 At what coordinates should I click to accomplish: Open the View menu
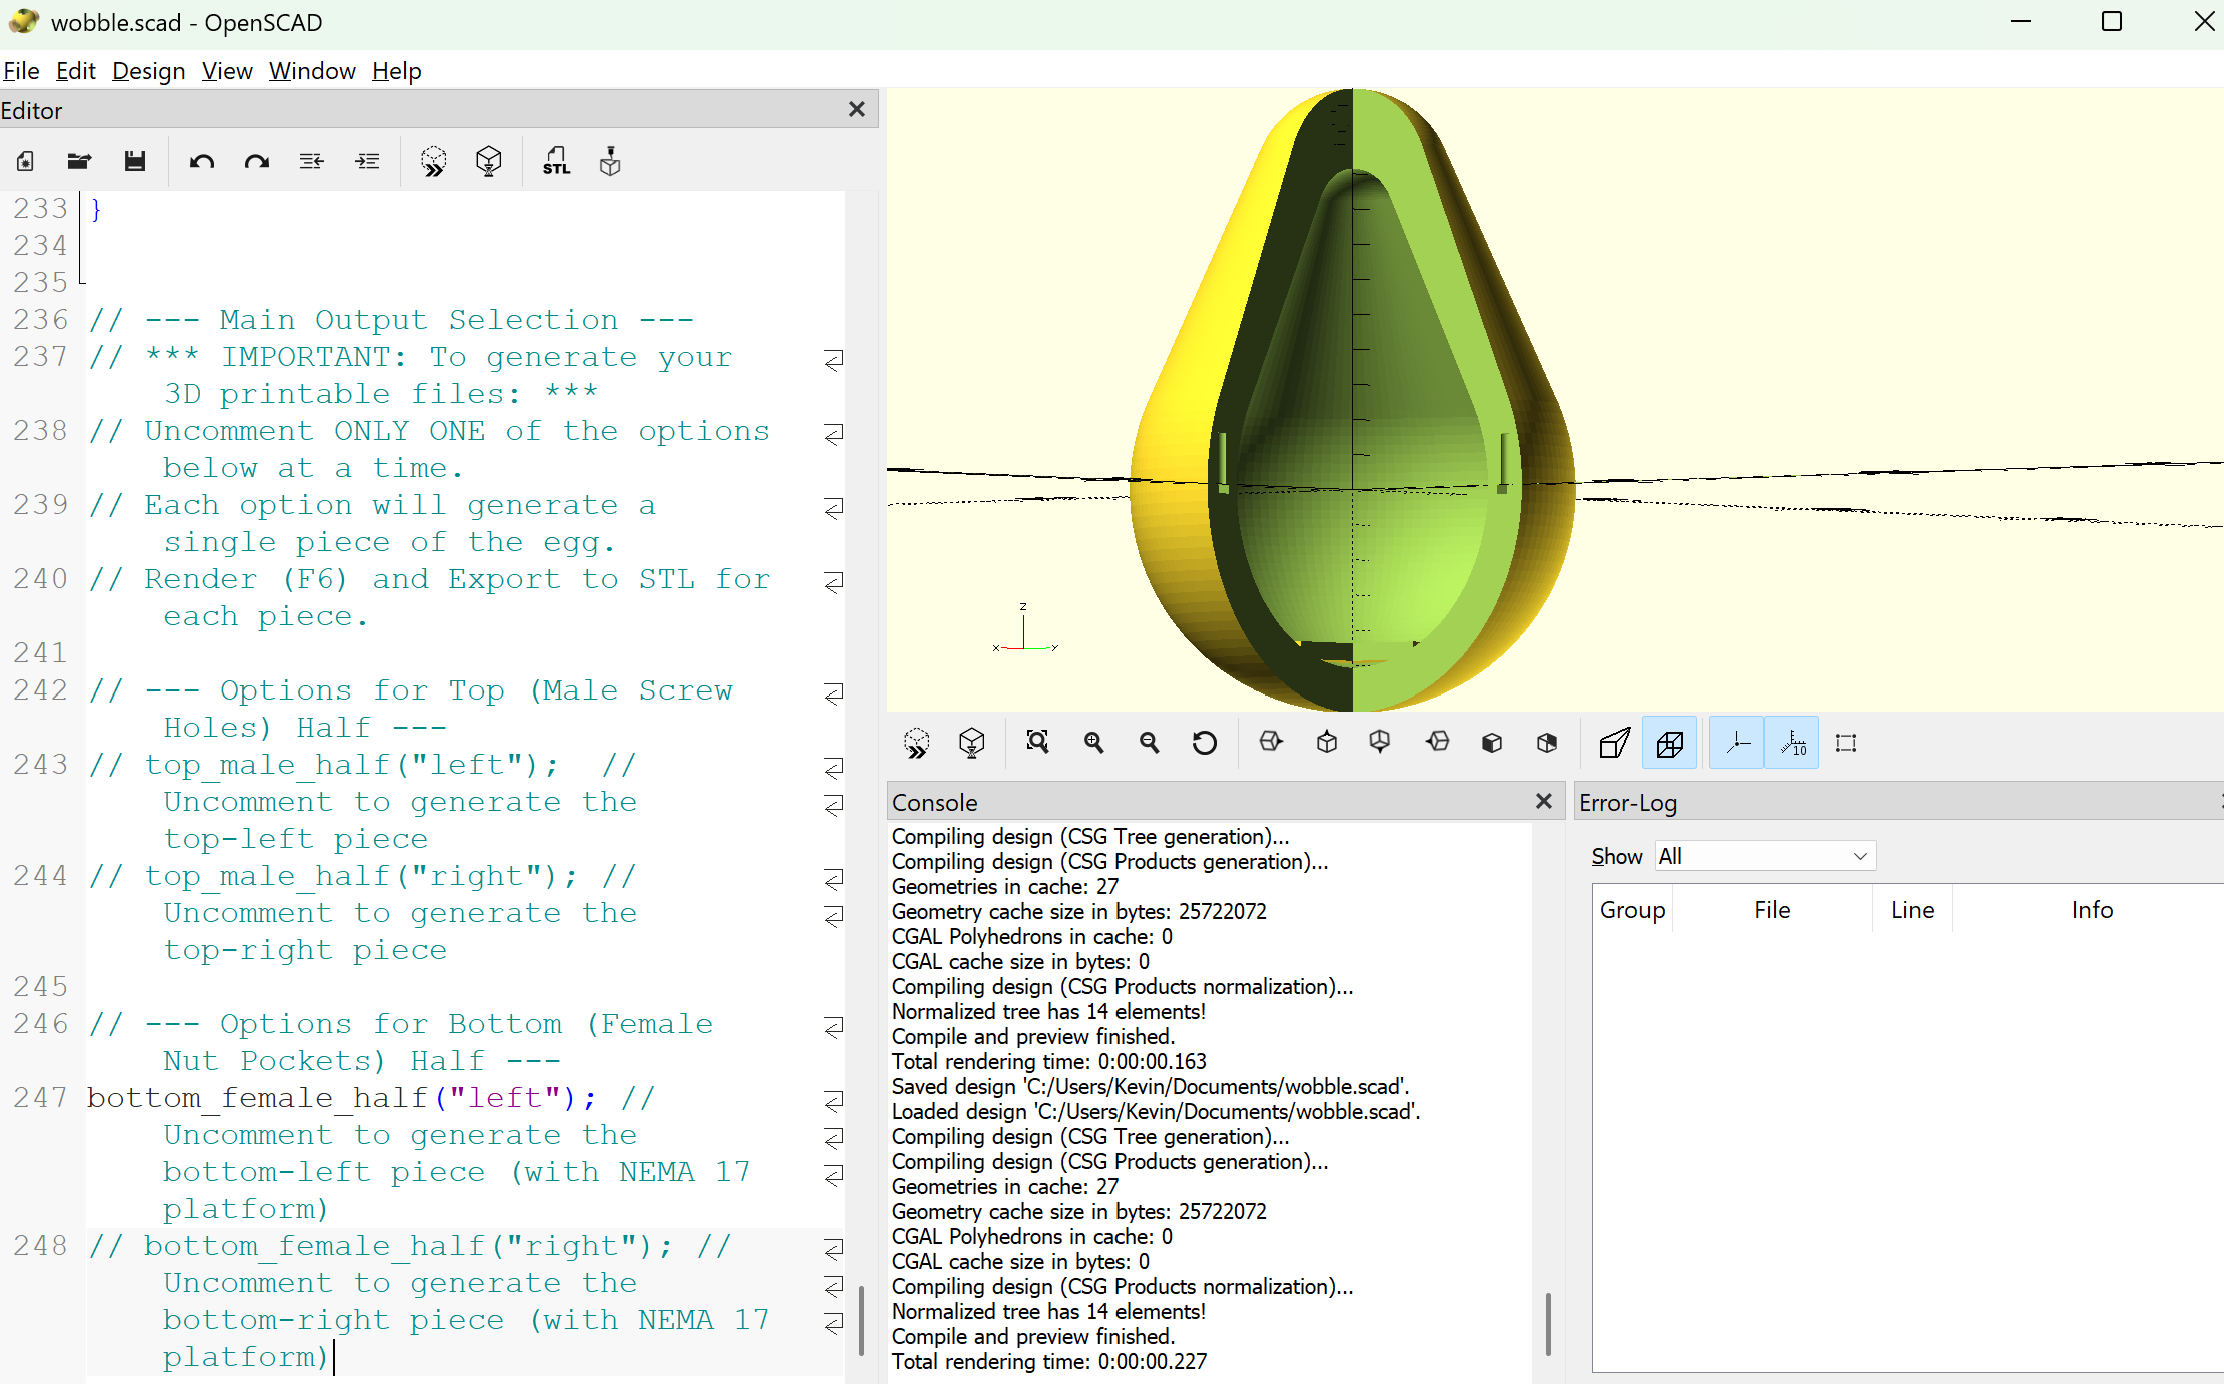point(227,71)
